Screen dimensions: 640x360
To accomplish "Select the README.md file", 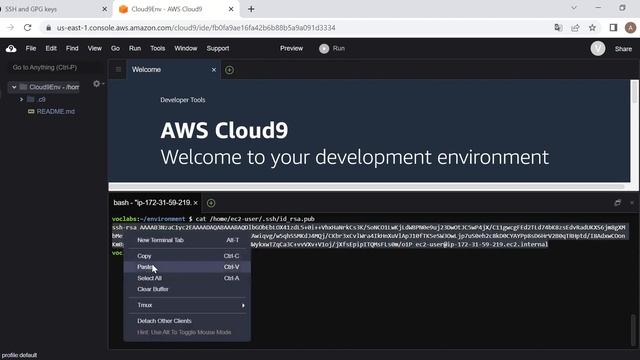I will 56,111.
